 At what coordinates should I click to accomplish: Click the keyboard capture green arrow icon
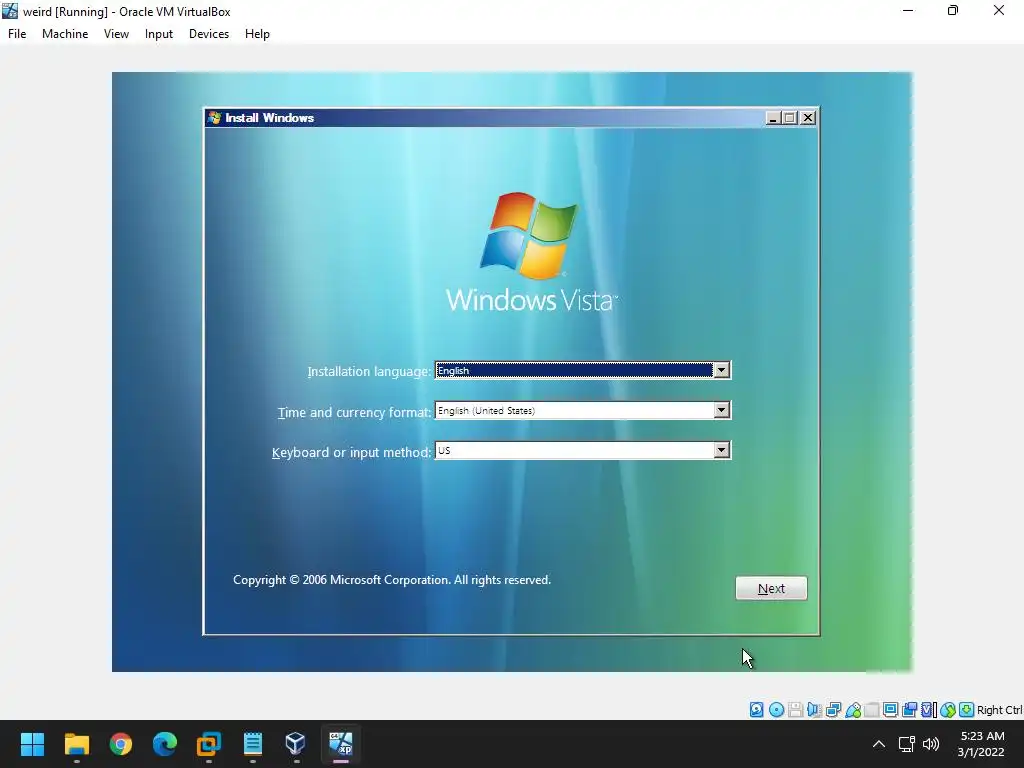[x=967, y=710]
